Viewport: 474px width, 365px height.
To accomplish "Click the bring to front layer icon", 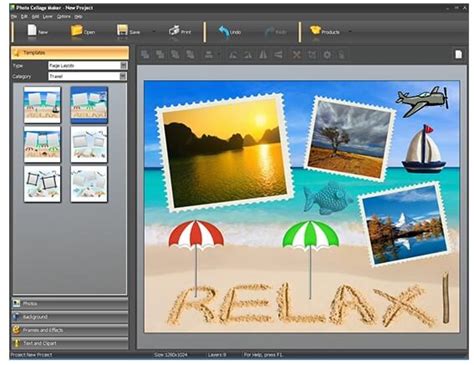I will (145, 54).
